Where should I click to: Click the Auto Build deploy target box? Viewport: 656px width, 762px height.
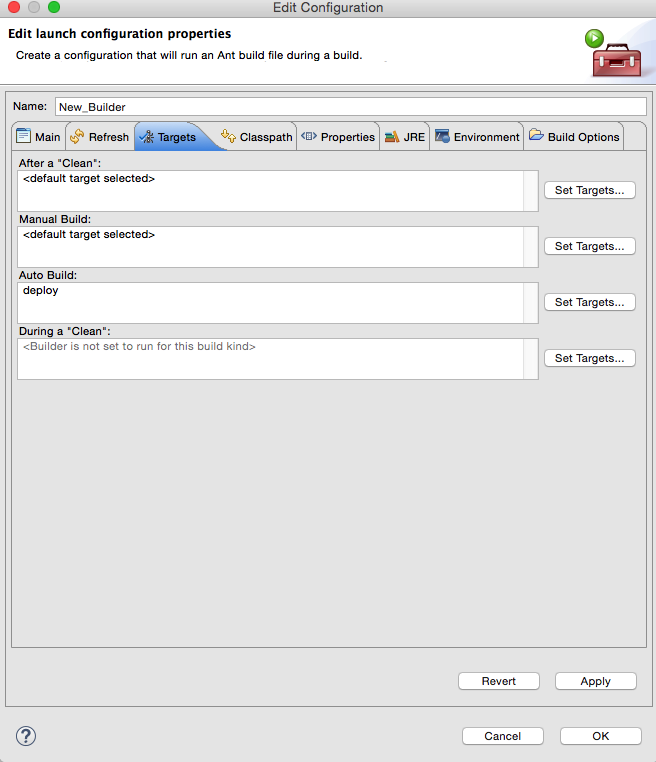(x=277, y=303)
